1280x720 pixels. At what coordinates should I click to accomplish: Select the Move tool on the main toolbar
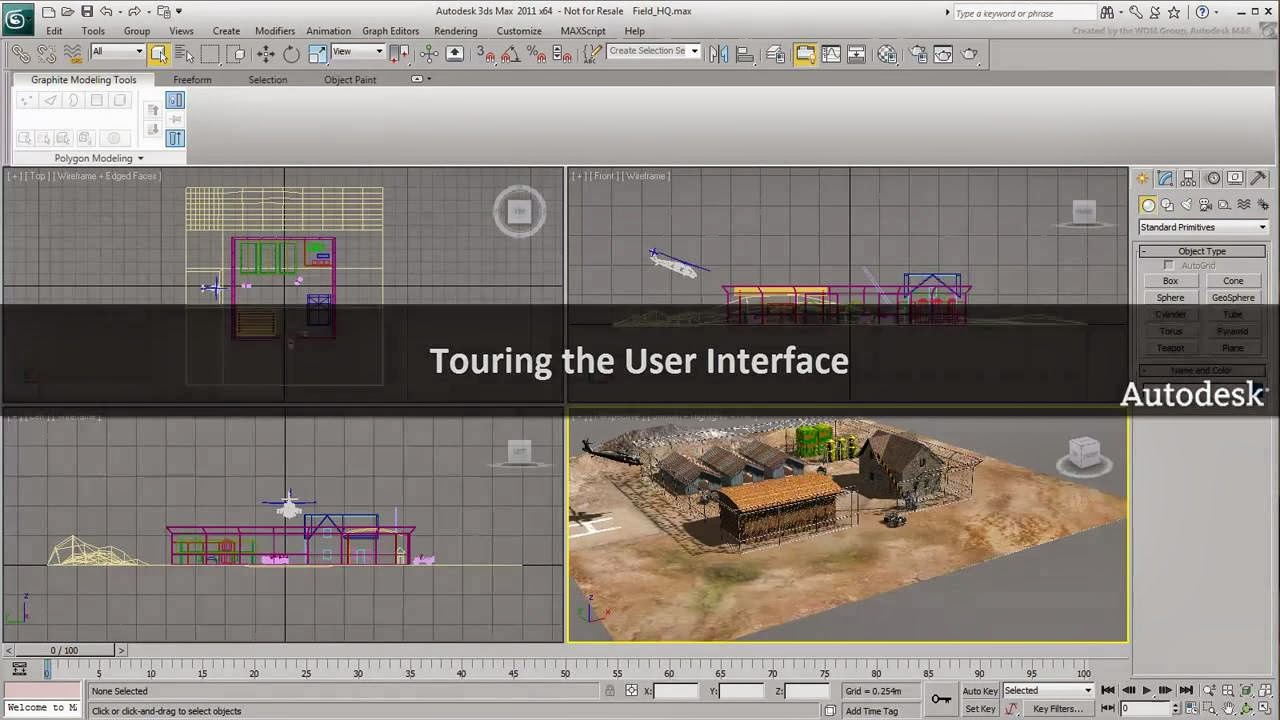(266, 53)
